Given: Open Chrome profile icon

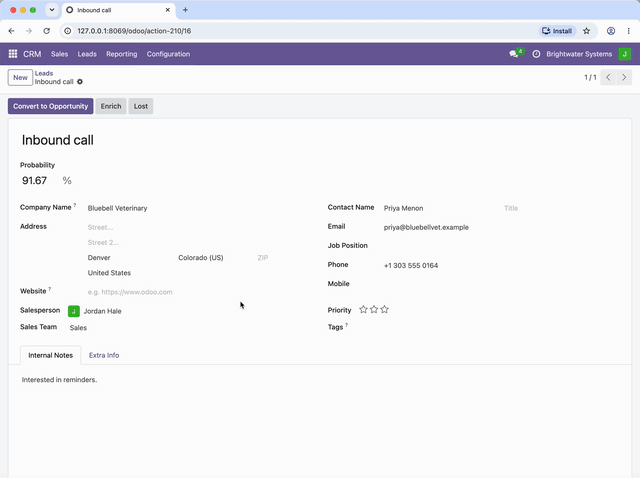Looking at the screenshot, I should click(611, 31).
